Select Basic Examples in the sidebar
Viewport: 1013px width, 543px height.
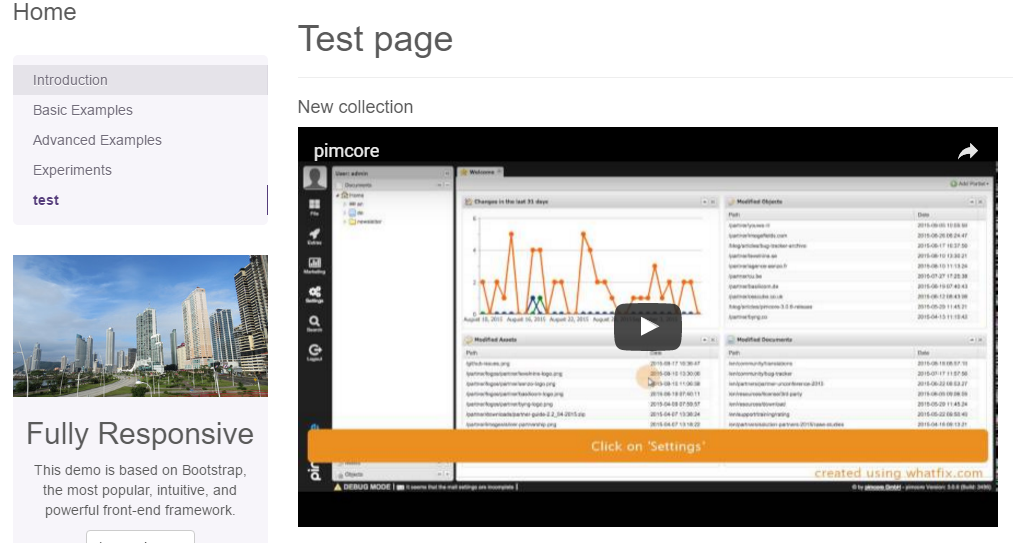coord(83,110)
